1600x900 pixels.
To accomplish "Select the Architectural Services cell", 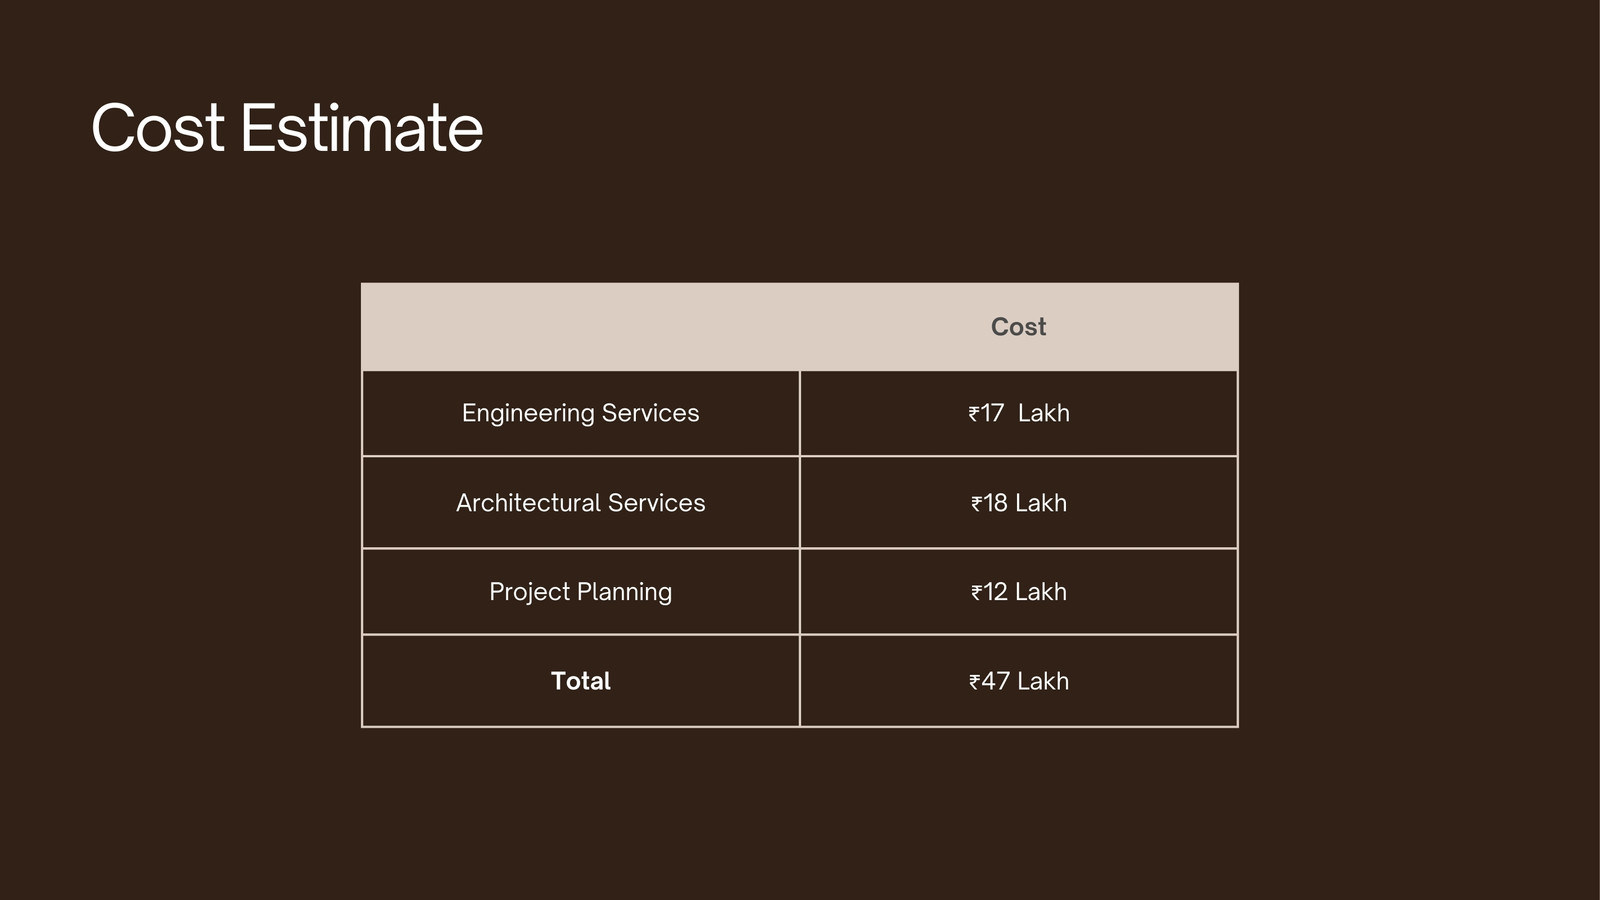I will click(581, 502).
